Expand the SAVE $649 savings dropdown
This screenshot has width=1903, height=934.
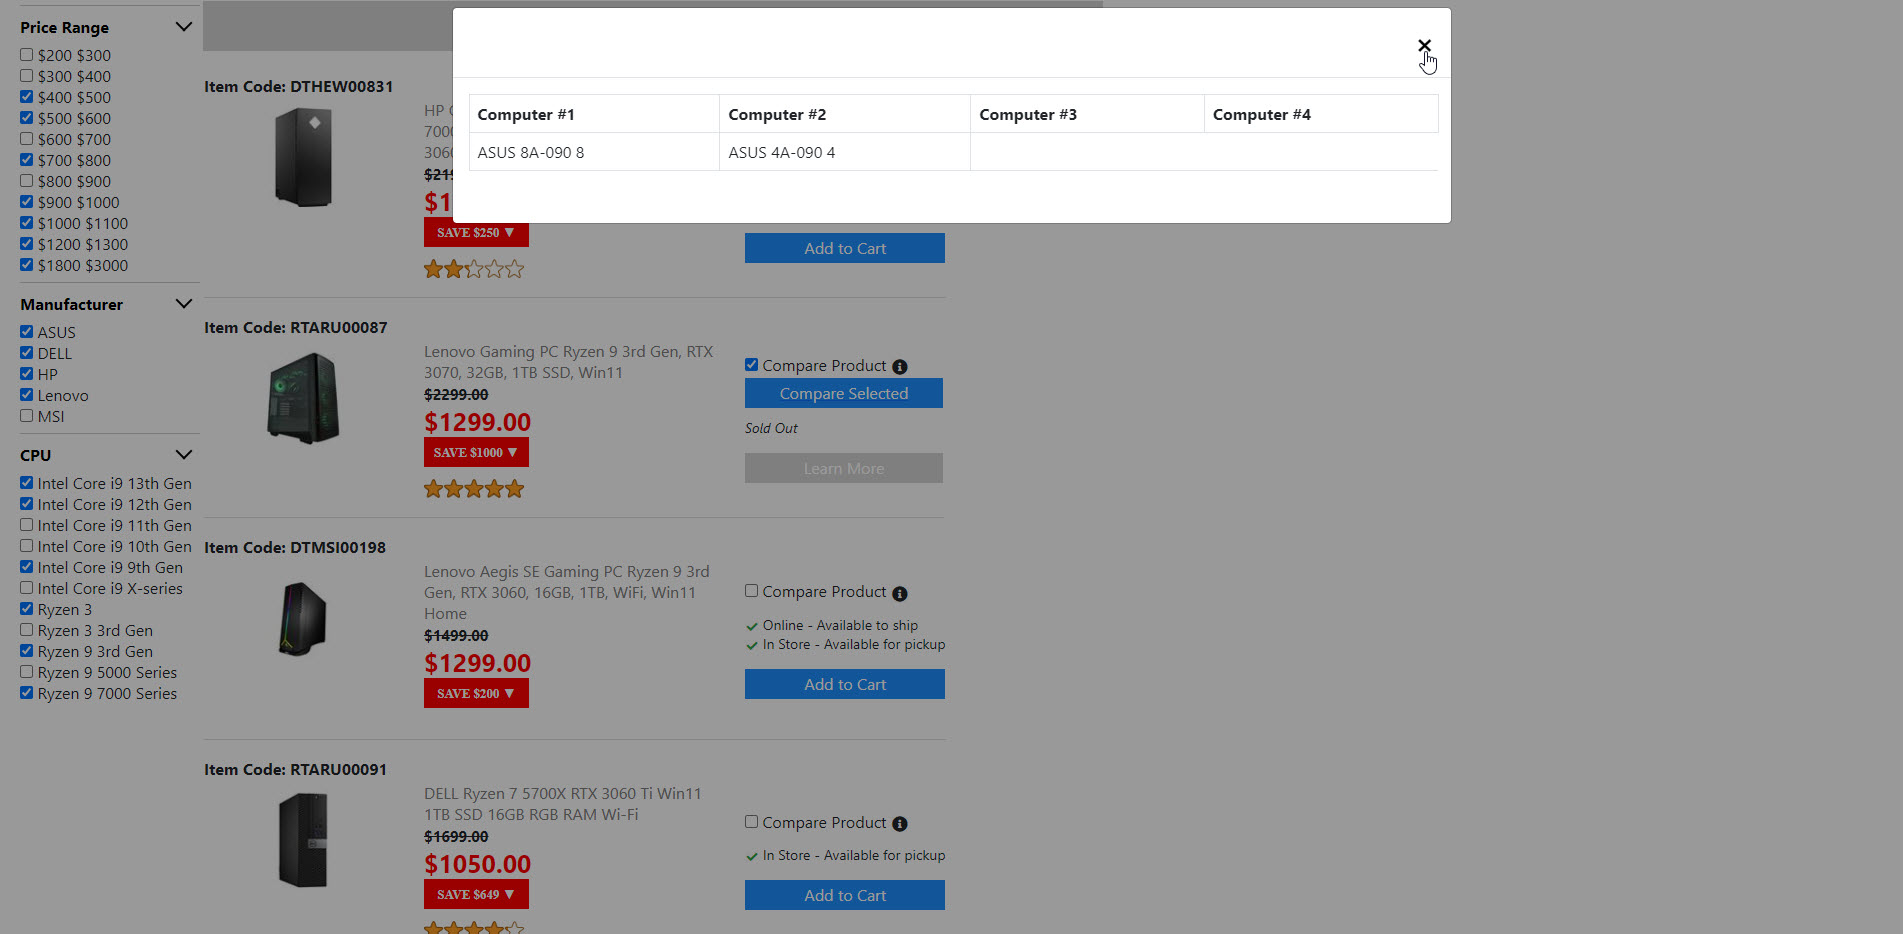476,895
